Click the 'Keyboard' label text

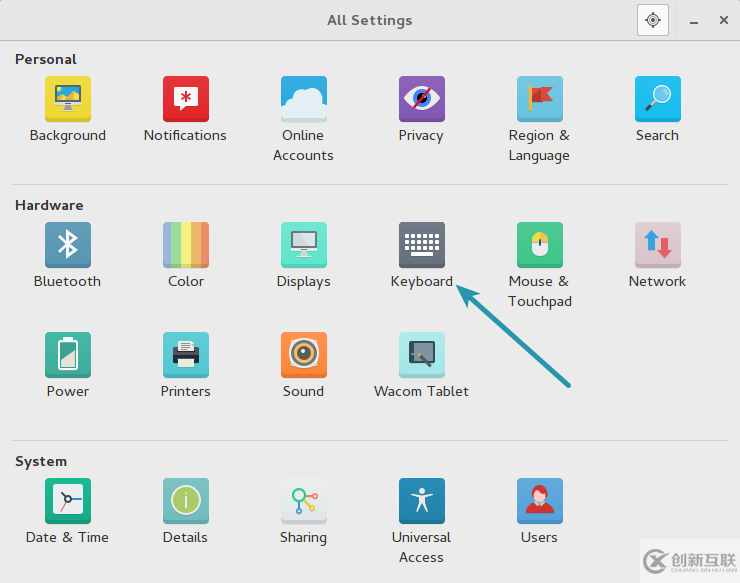tap(421, 282)
